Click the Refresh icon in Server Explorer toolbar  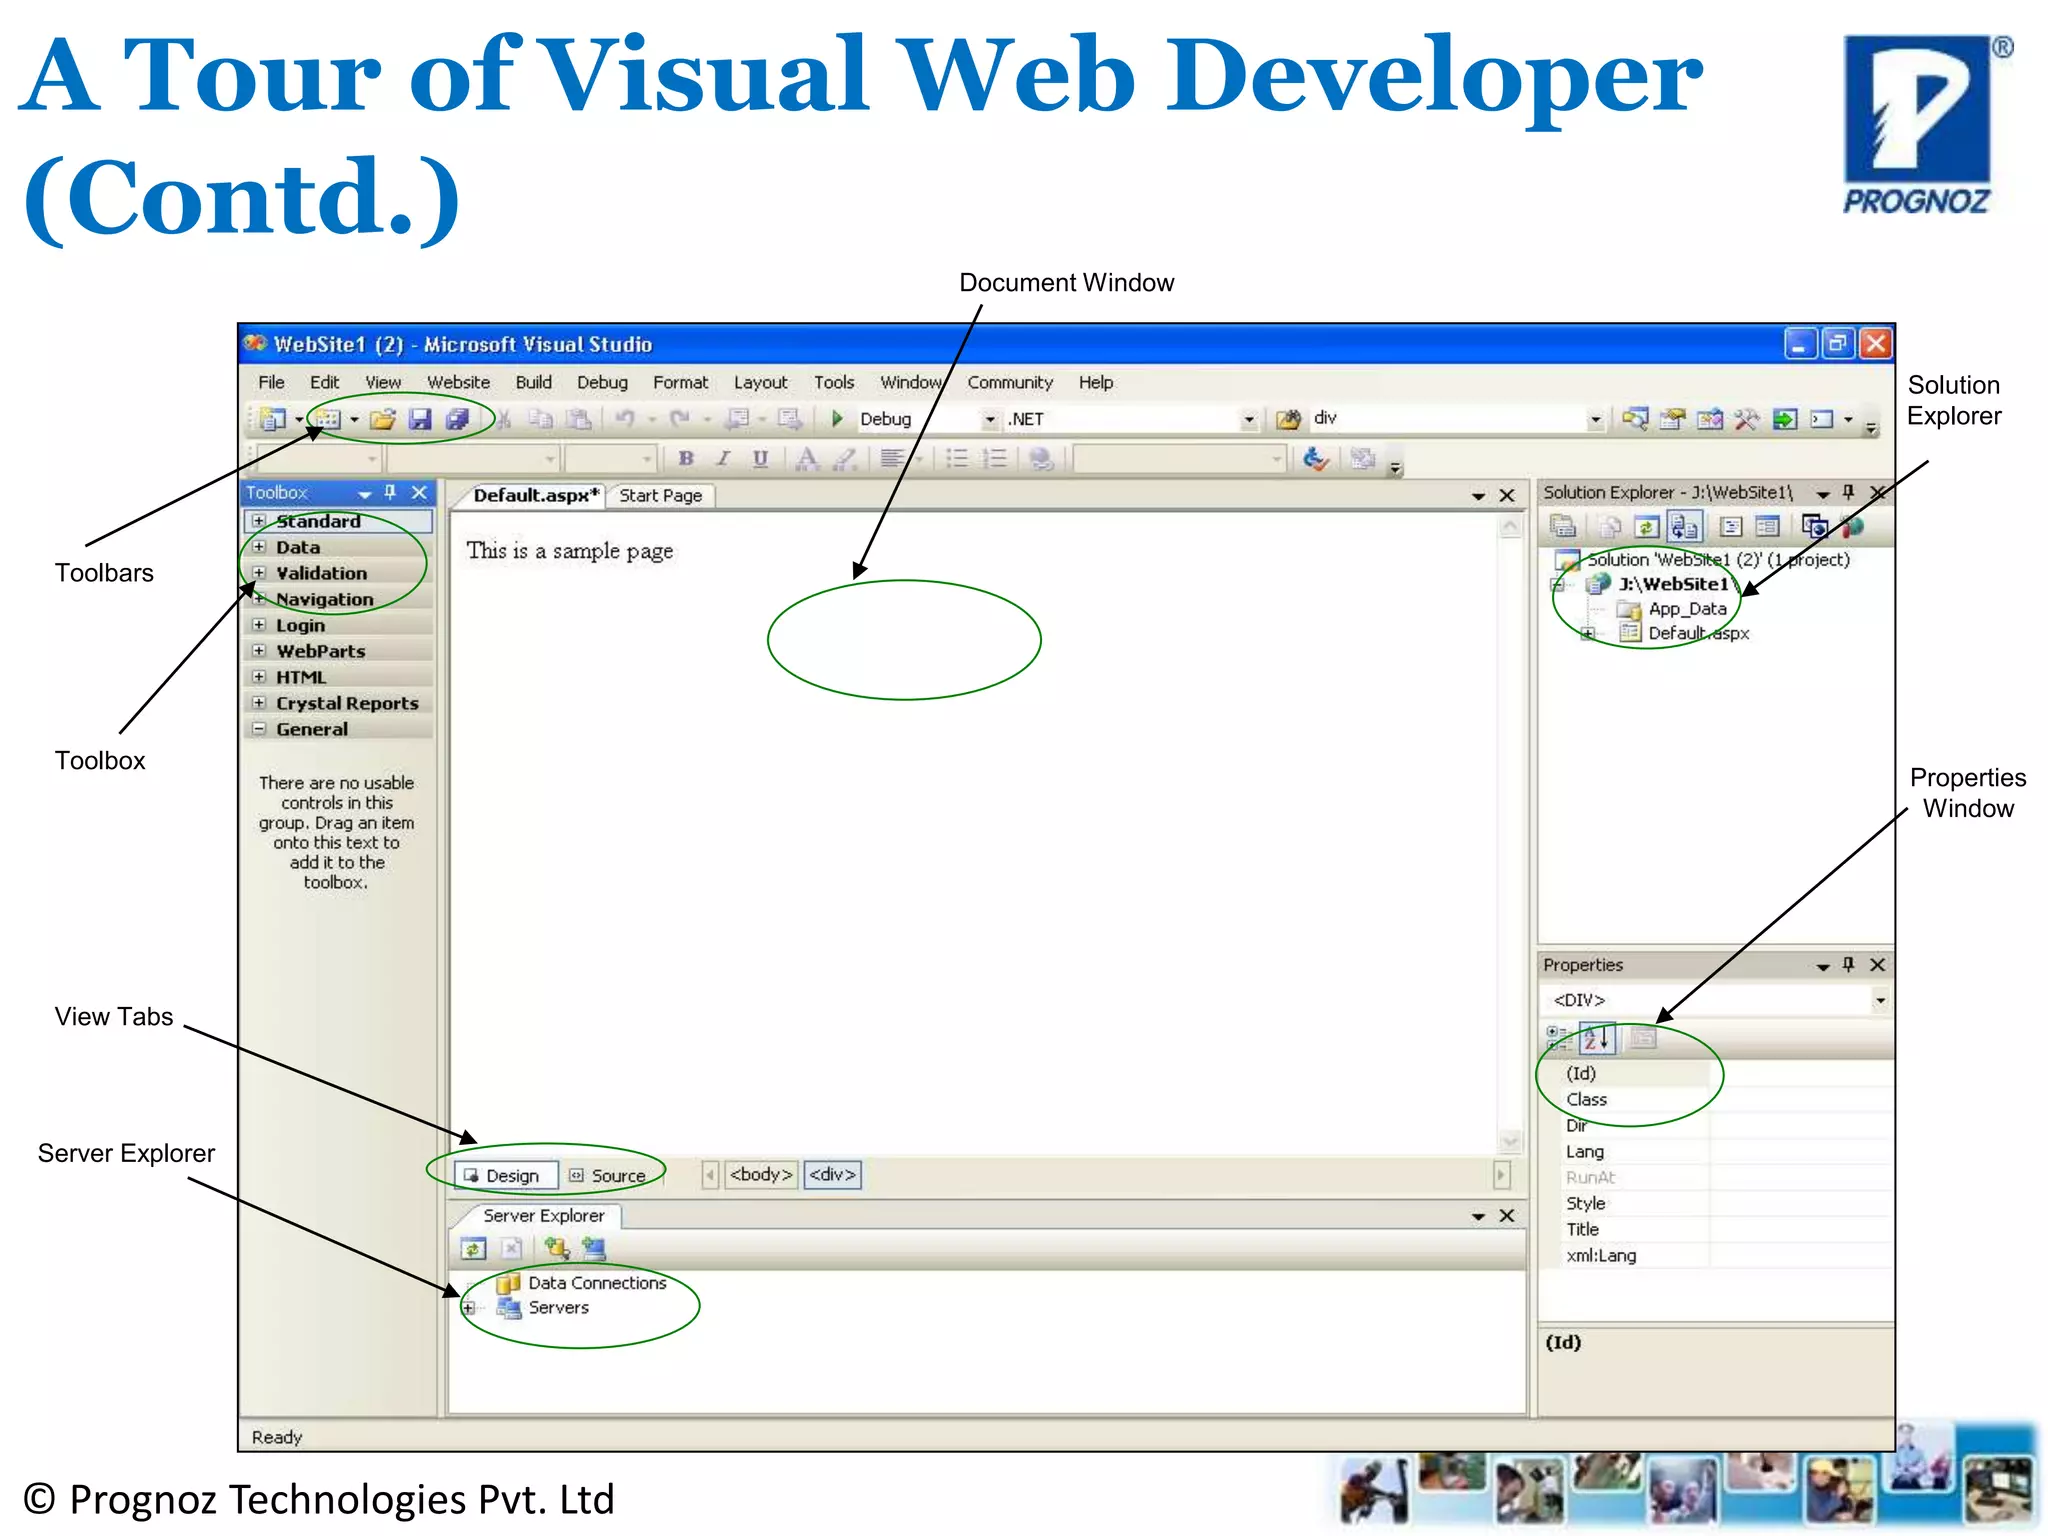tap(473, 1248)
